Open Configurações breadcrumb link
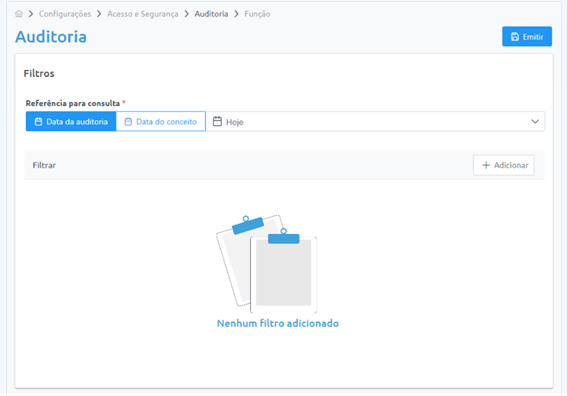Viewport: 567px width, 396px height. [x=65, y=14]
